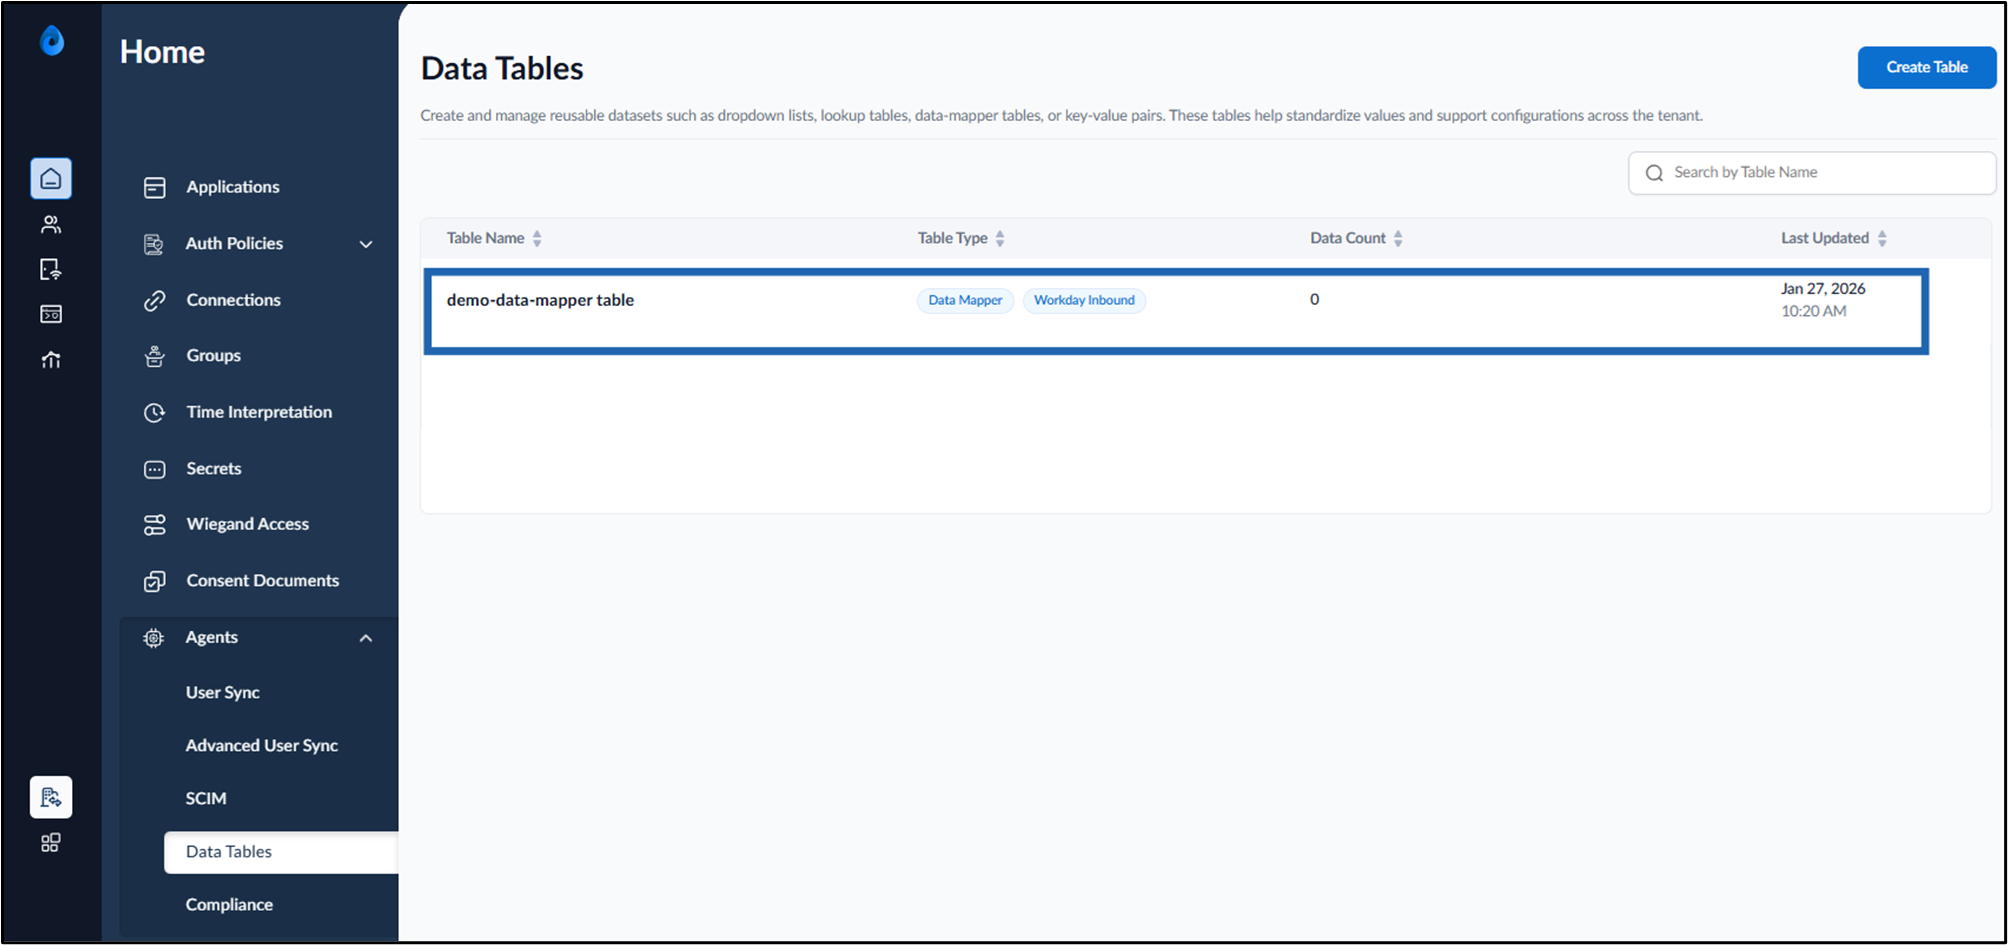Click the Consent Documents icon

(x=154, y=581)
